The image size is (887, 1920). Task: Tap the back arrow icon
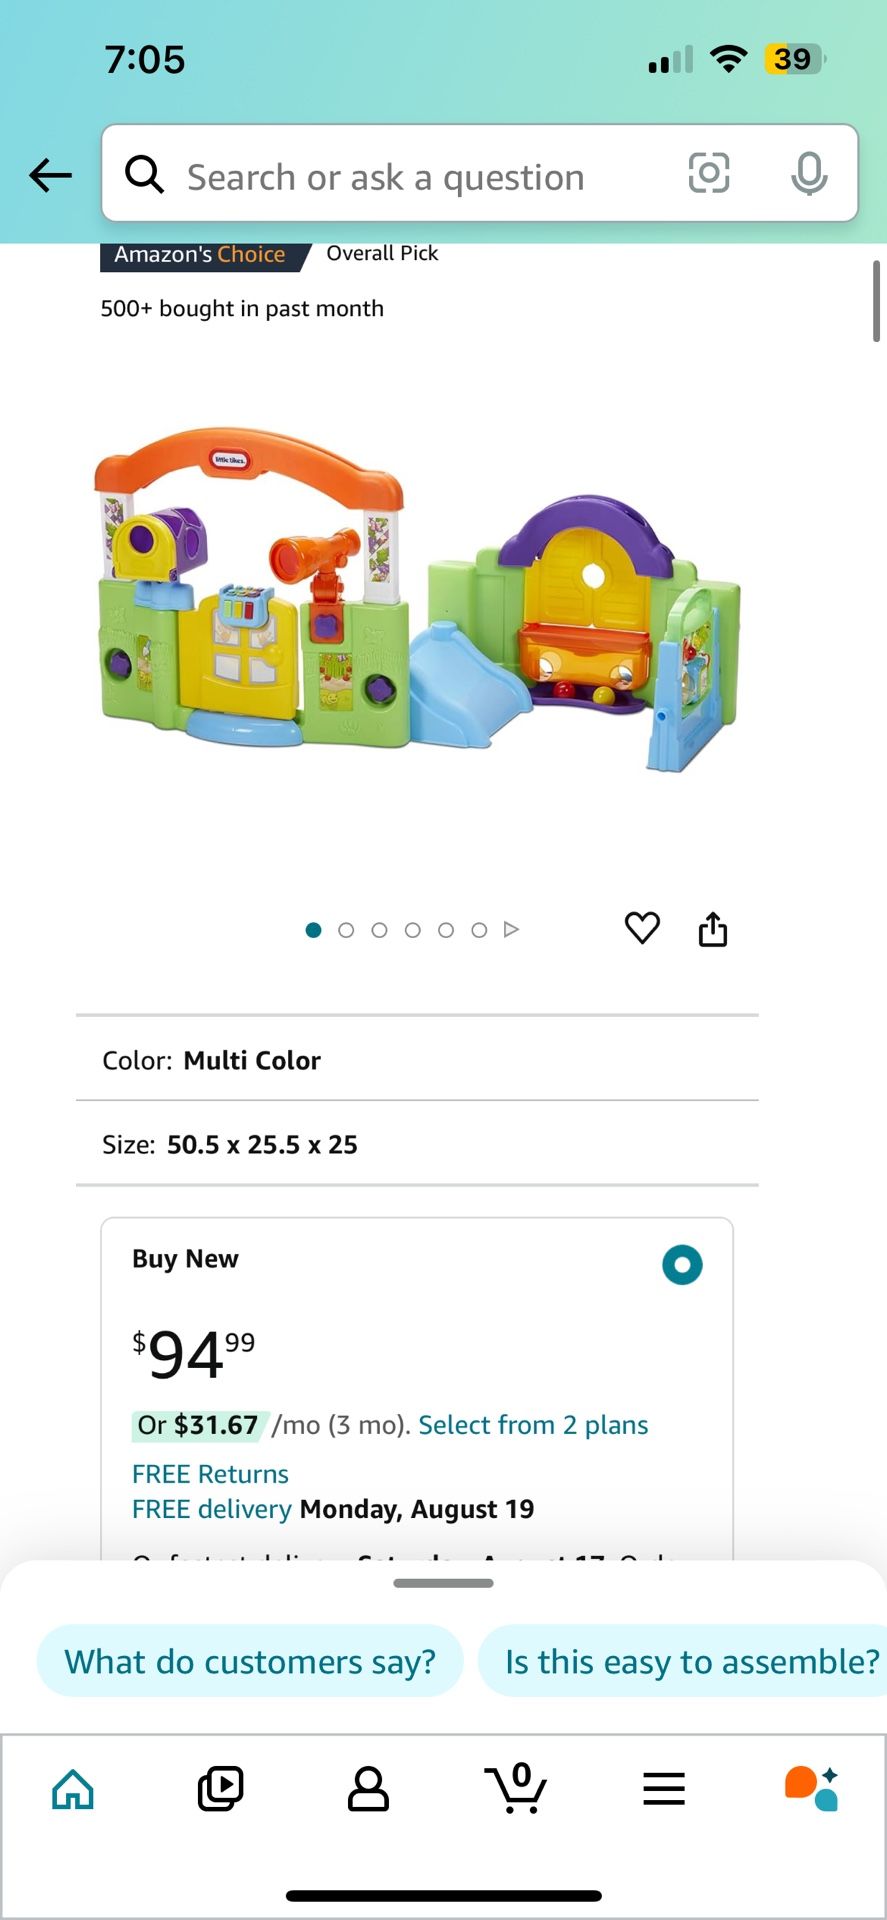pyautogui.click(x=50, y=175)
